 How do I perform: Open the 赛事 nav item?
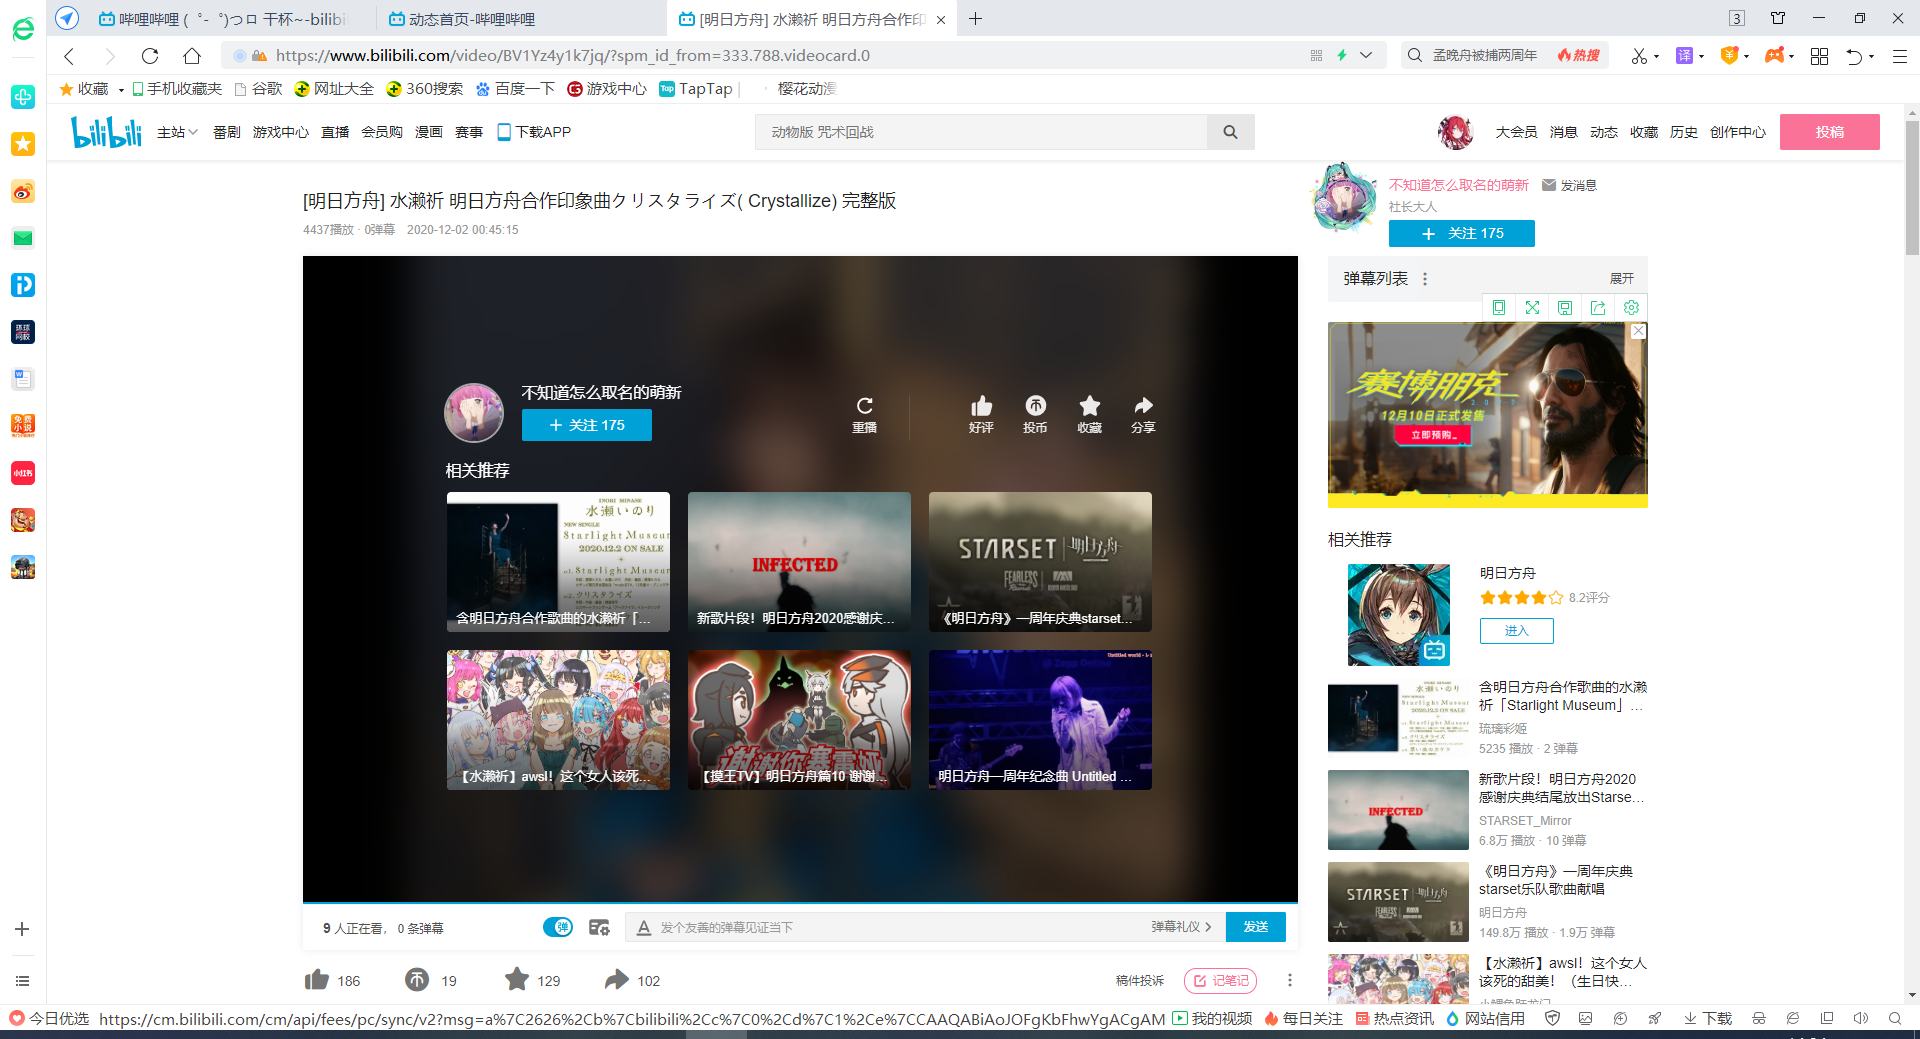(x=468, y=132)
